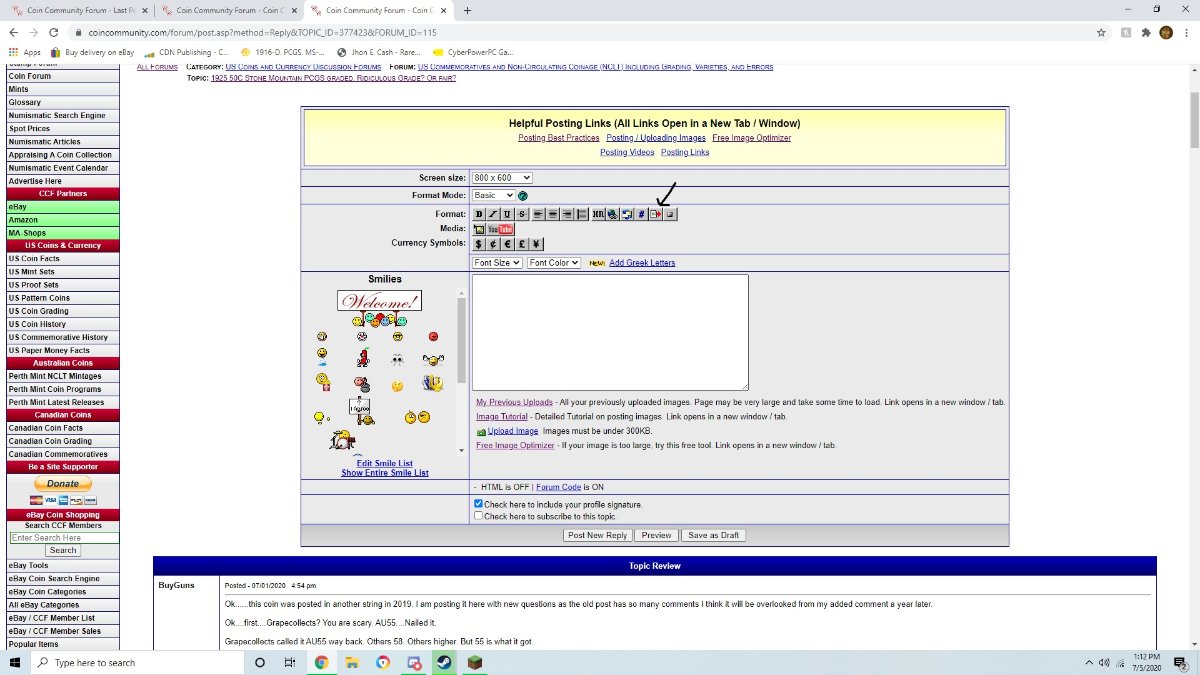Open the Font Size dropdown

pos(497,263)
